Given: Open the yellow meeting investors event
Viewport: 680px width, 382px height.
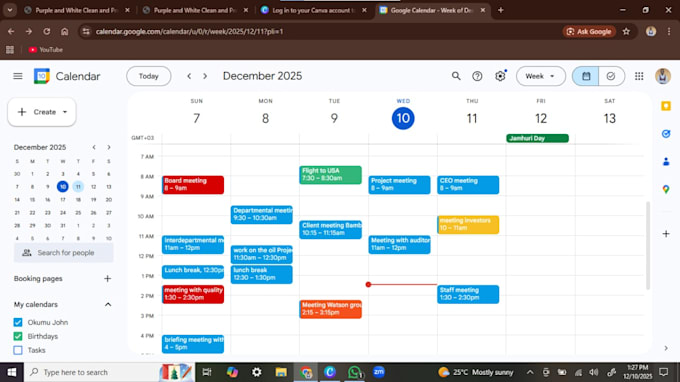Looking at the screenshot, I should 468,225.
